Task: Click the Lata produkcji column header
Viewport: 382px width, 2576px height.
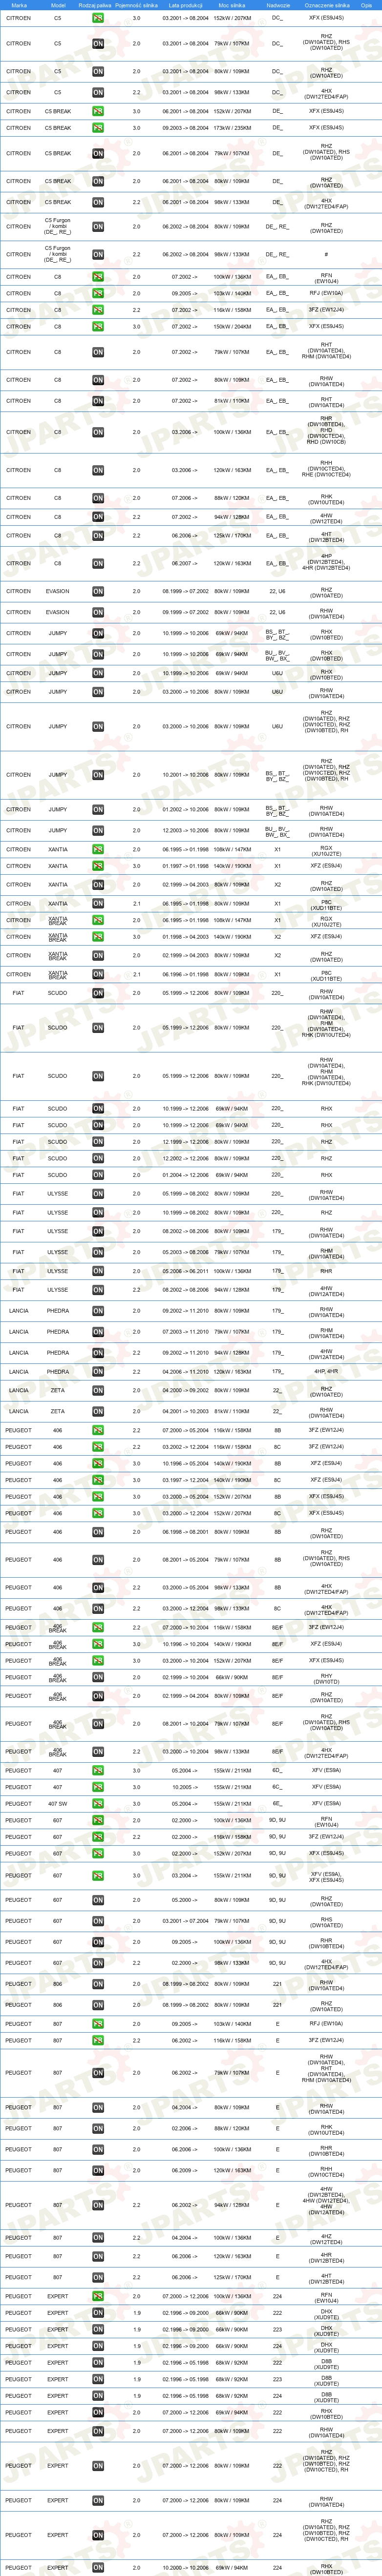Action: pos(185,5)
